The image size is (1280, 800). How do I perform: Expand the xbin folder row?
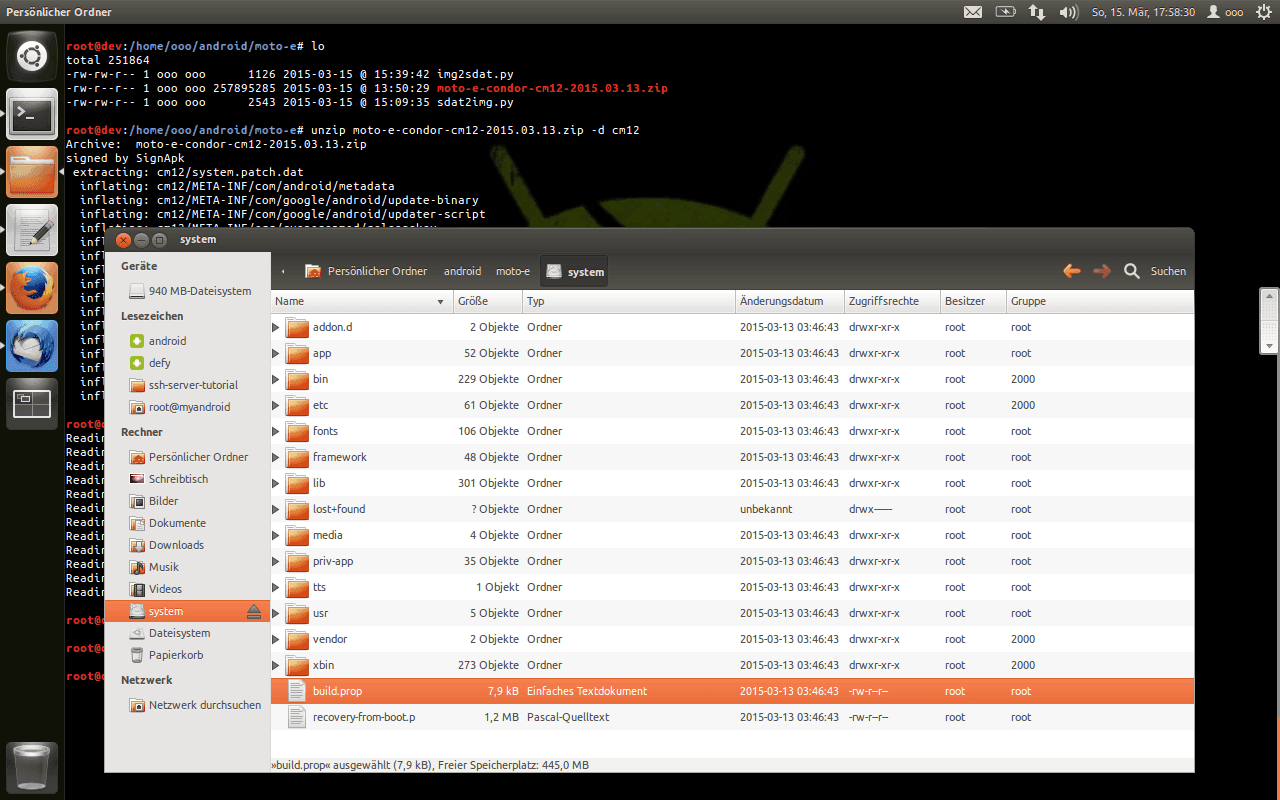pyautogui.click(x=277, y=665)
